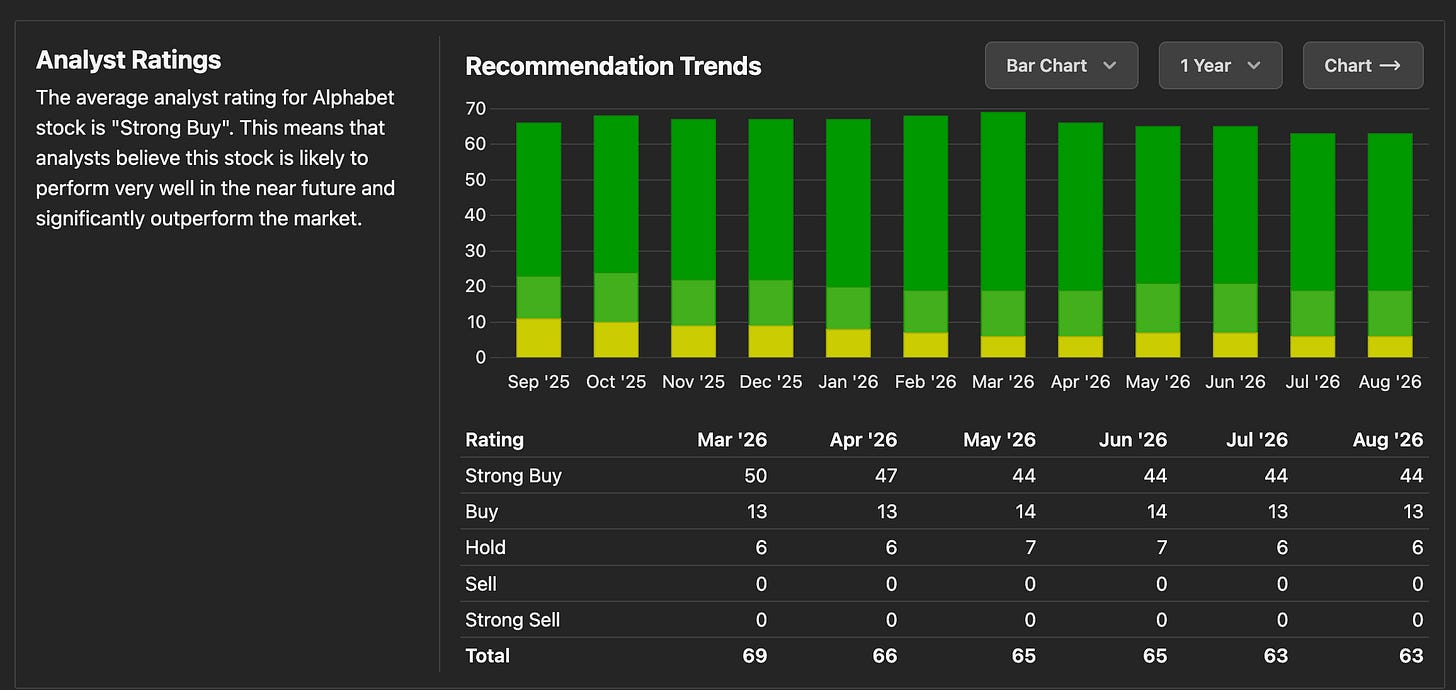Click the Nov '25 stacked bar
This screenshot has width=1456, height=690.
(x=693, y=238)
